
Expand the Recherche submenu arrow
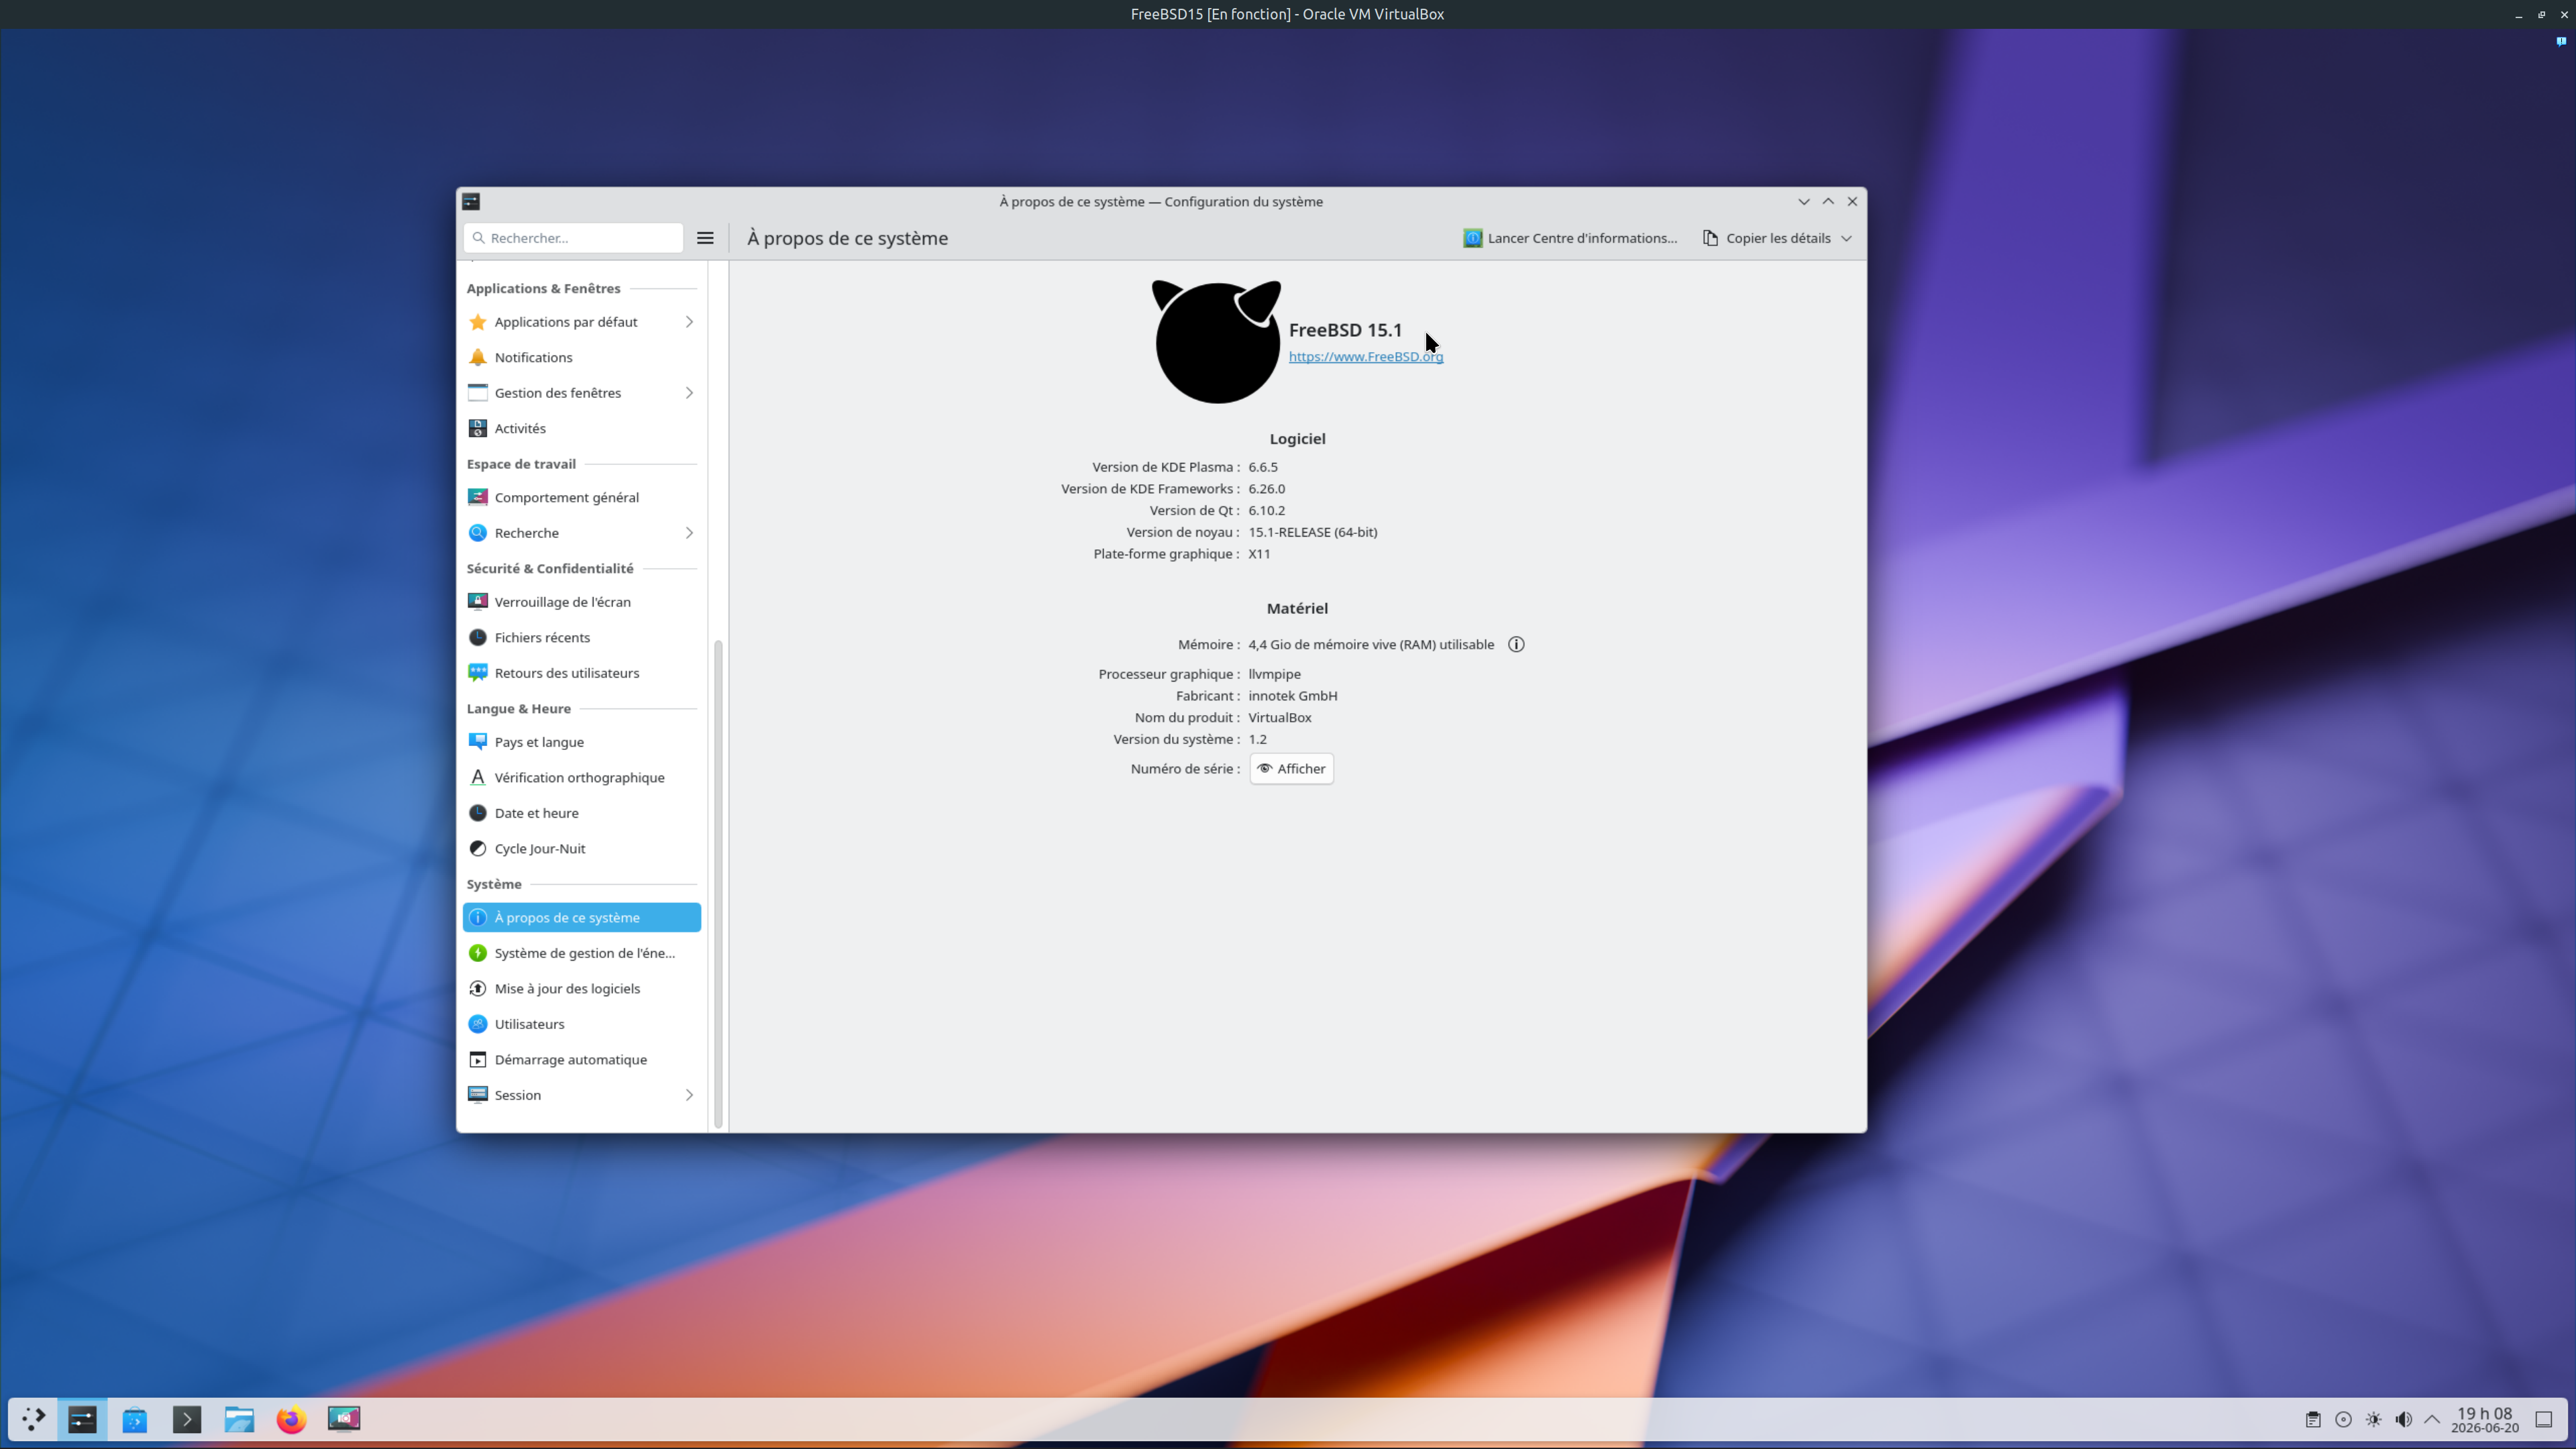pos(689,533)
